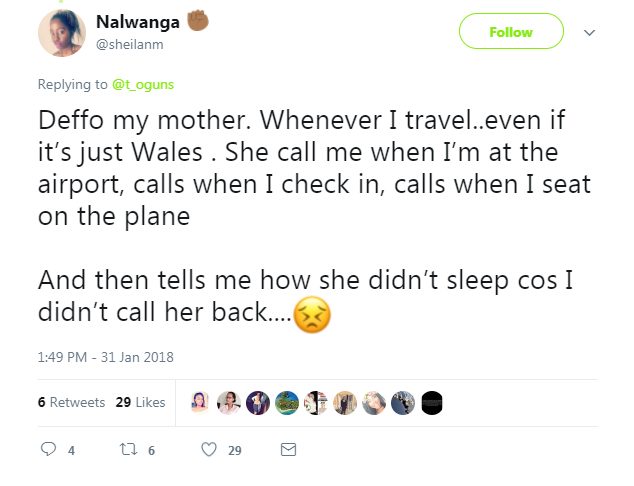The height and width of the screenshot is (486, 634).
Task: Click the reply count number 4
Action: 71,451
